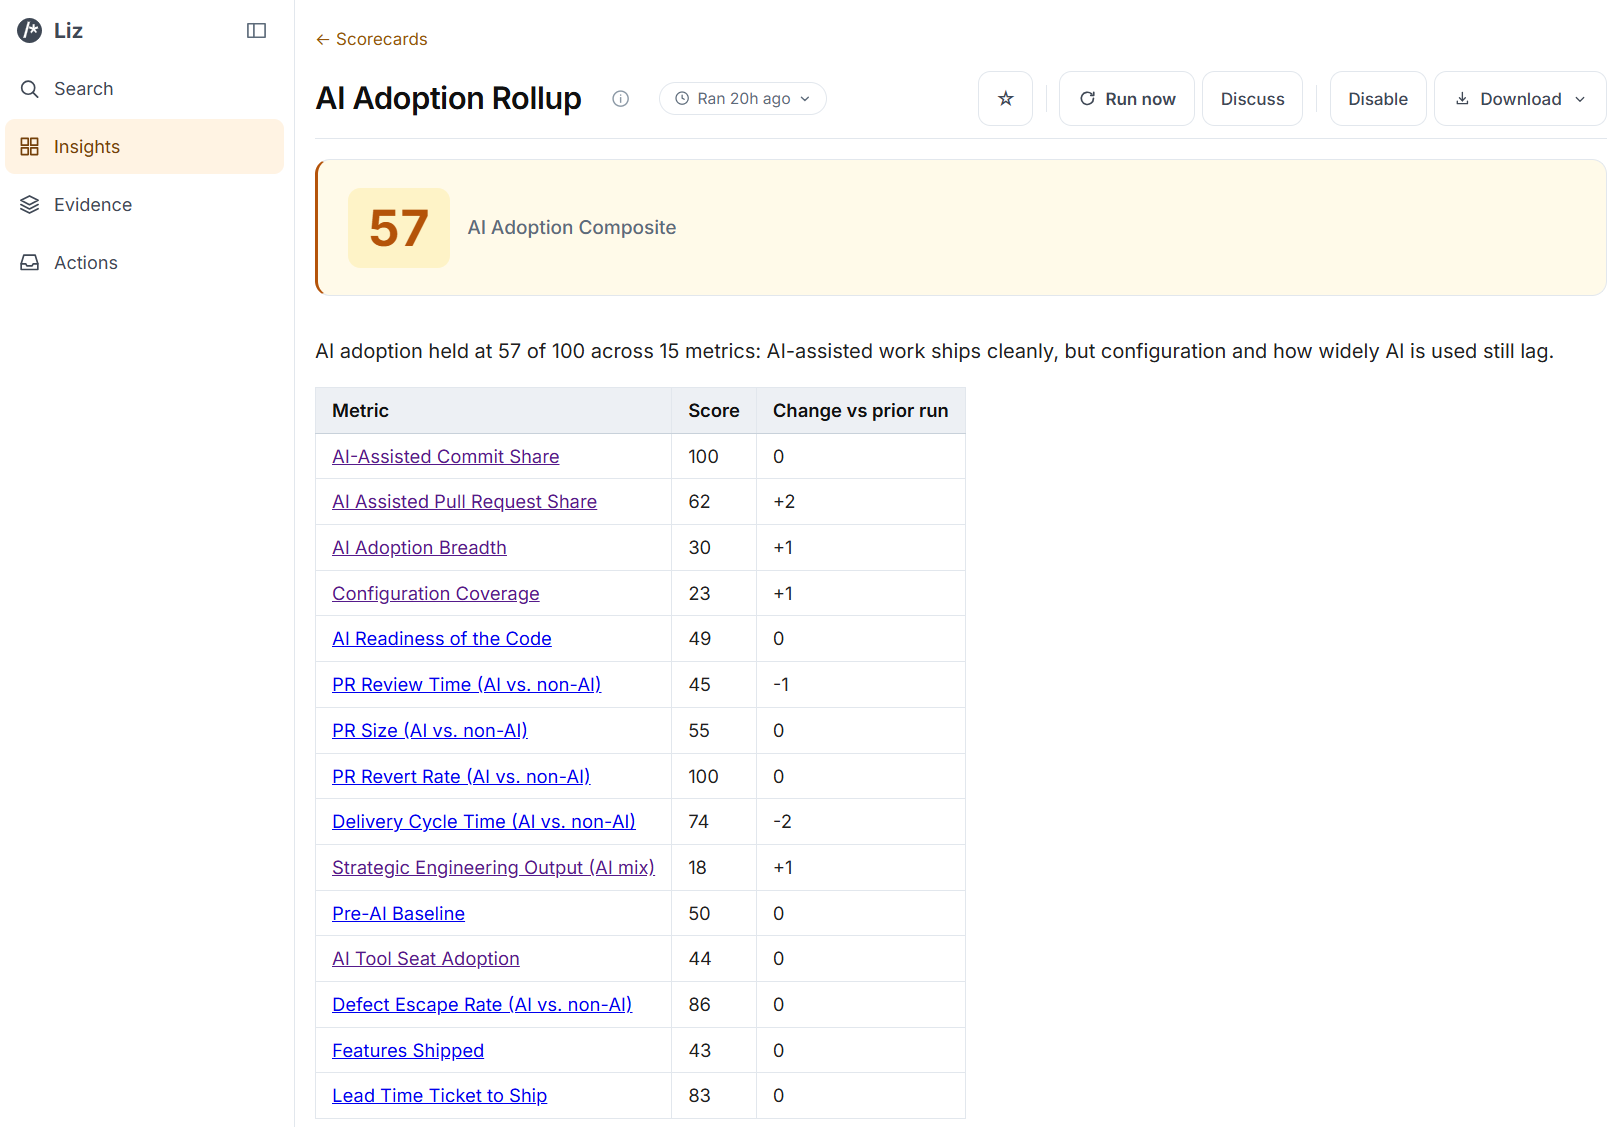The image size is (1617, 1127).
Task: Open PR Revert Rate metric link
Action: point(461,777)
